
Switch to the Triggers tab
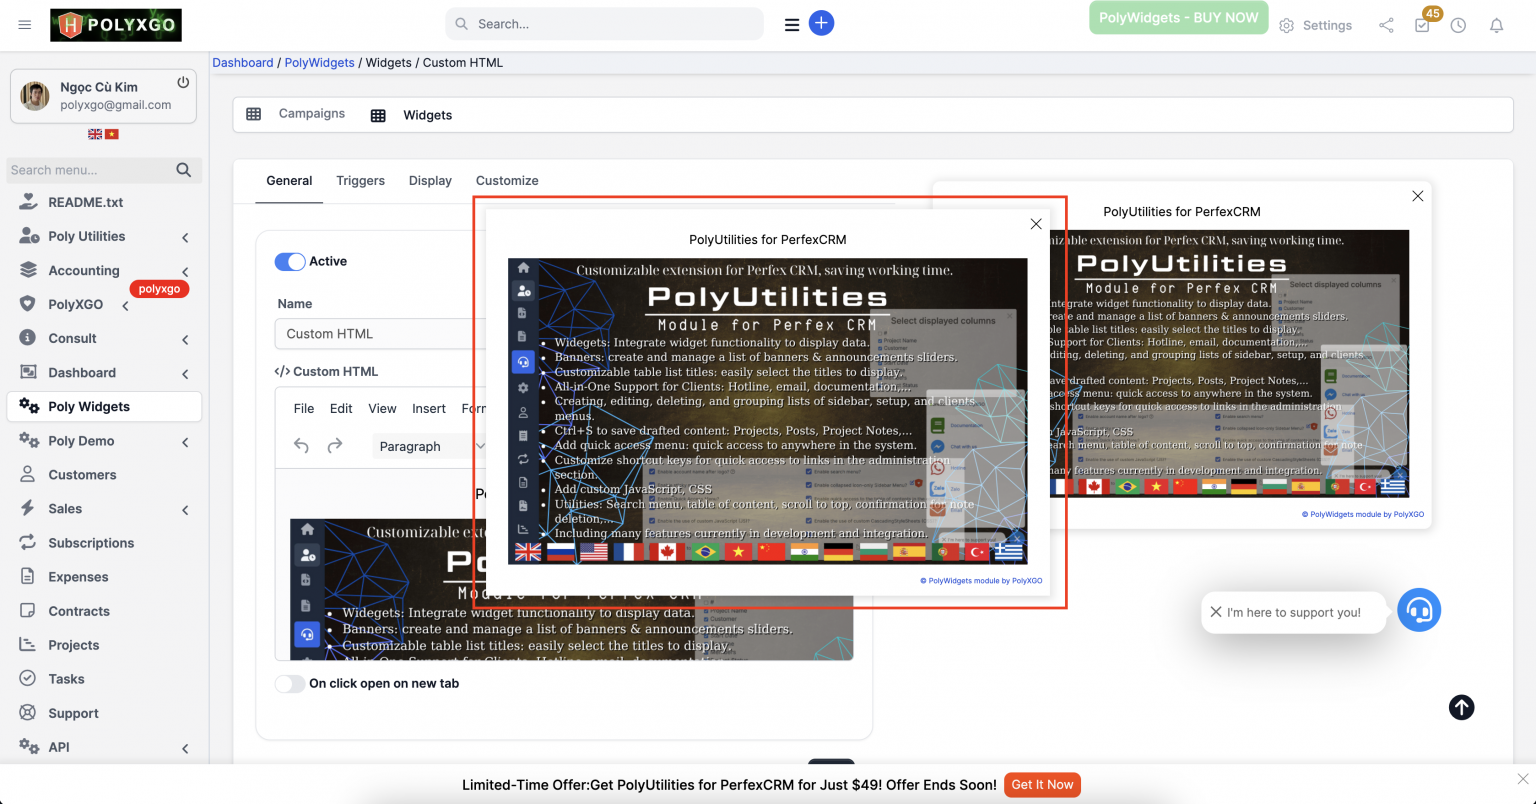(x=360, y=181)
